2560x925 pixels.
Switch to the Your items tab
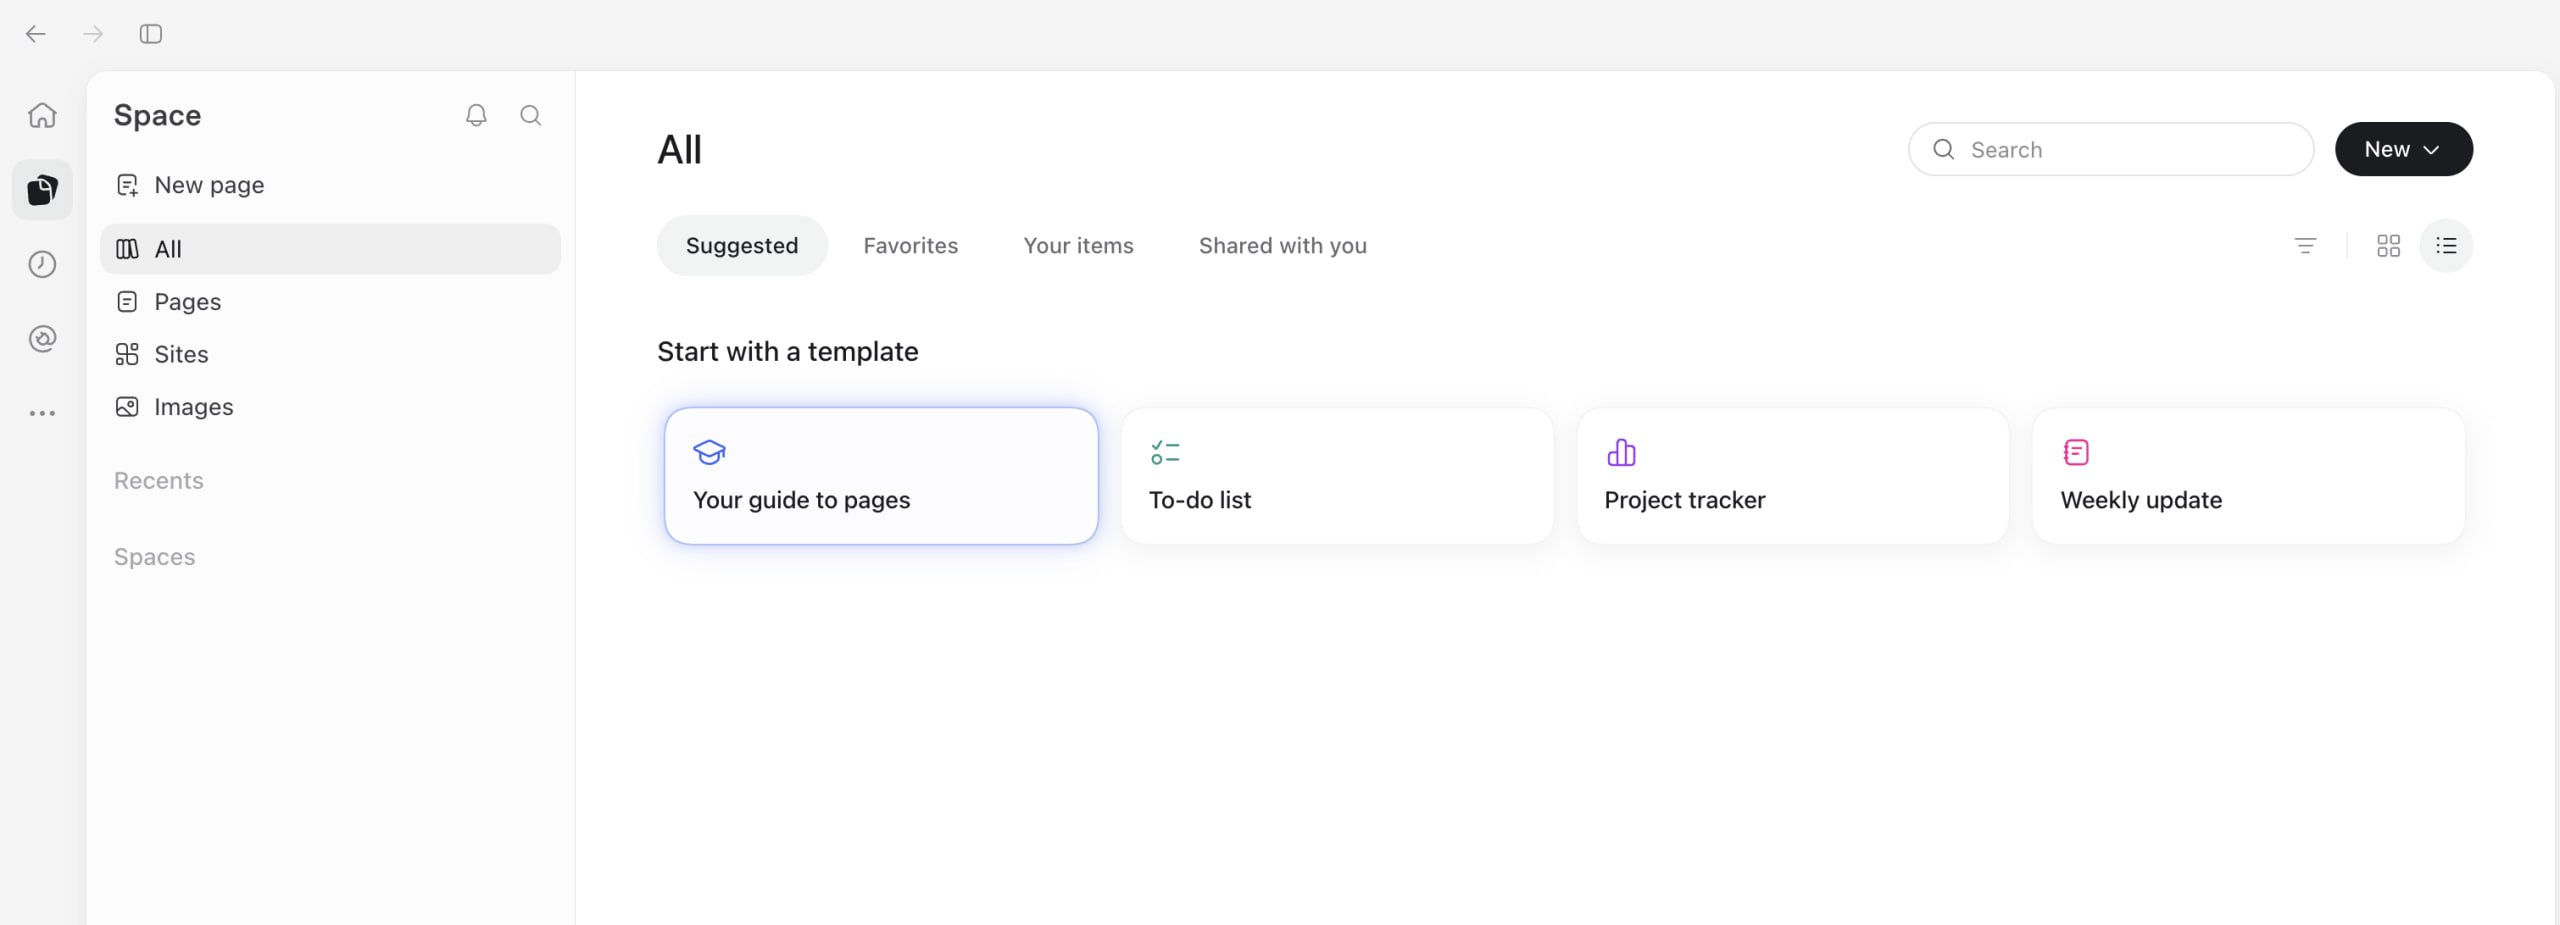point(1079,246)
